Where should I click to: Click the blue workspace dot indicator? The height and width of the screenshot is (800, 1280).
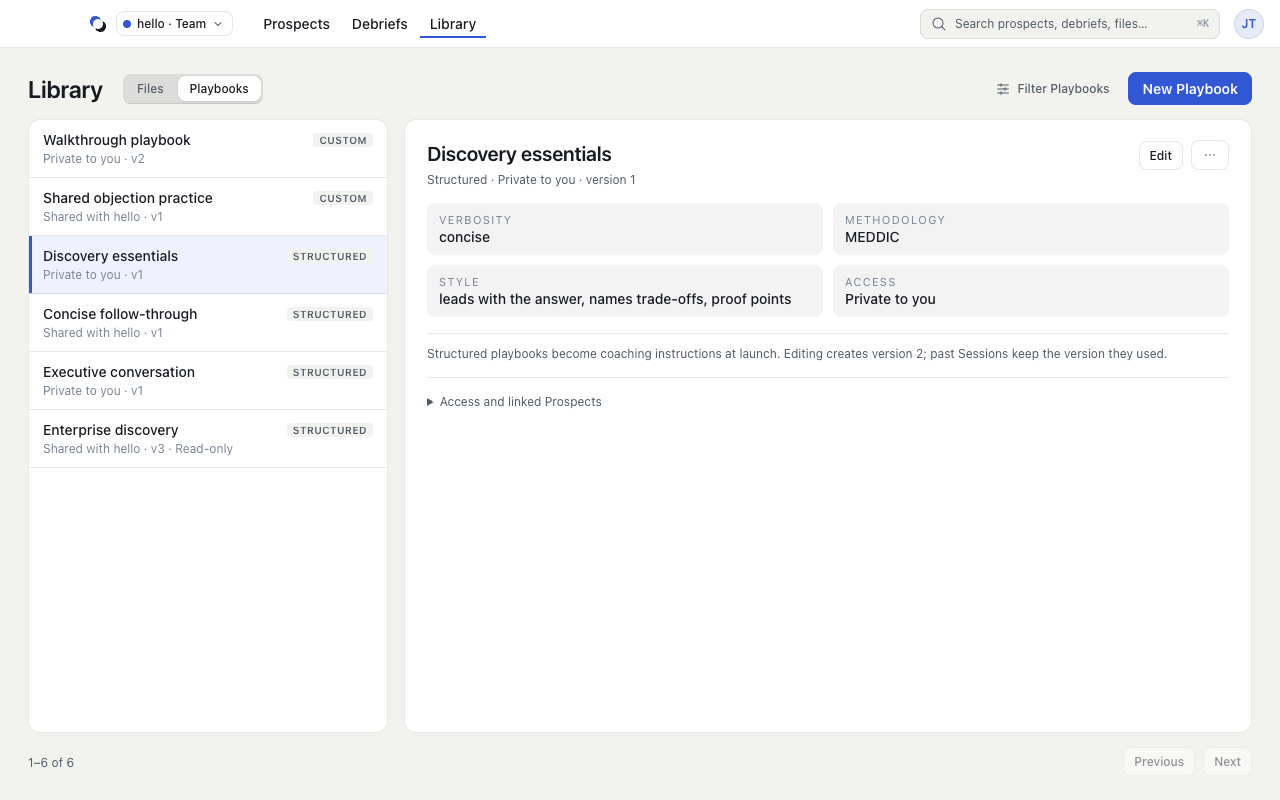pos(127,24)
